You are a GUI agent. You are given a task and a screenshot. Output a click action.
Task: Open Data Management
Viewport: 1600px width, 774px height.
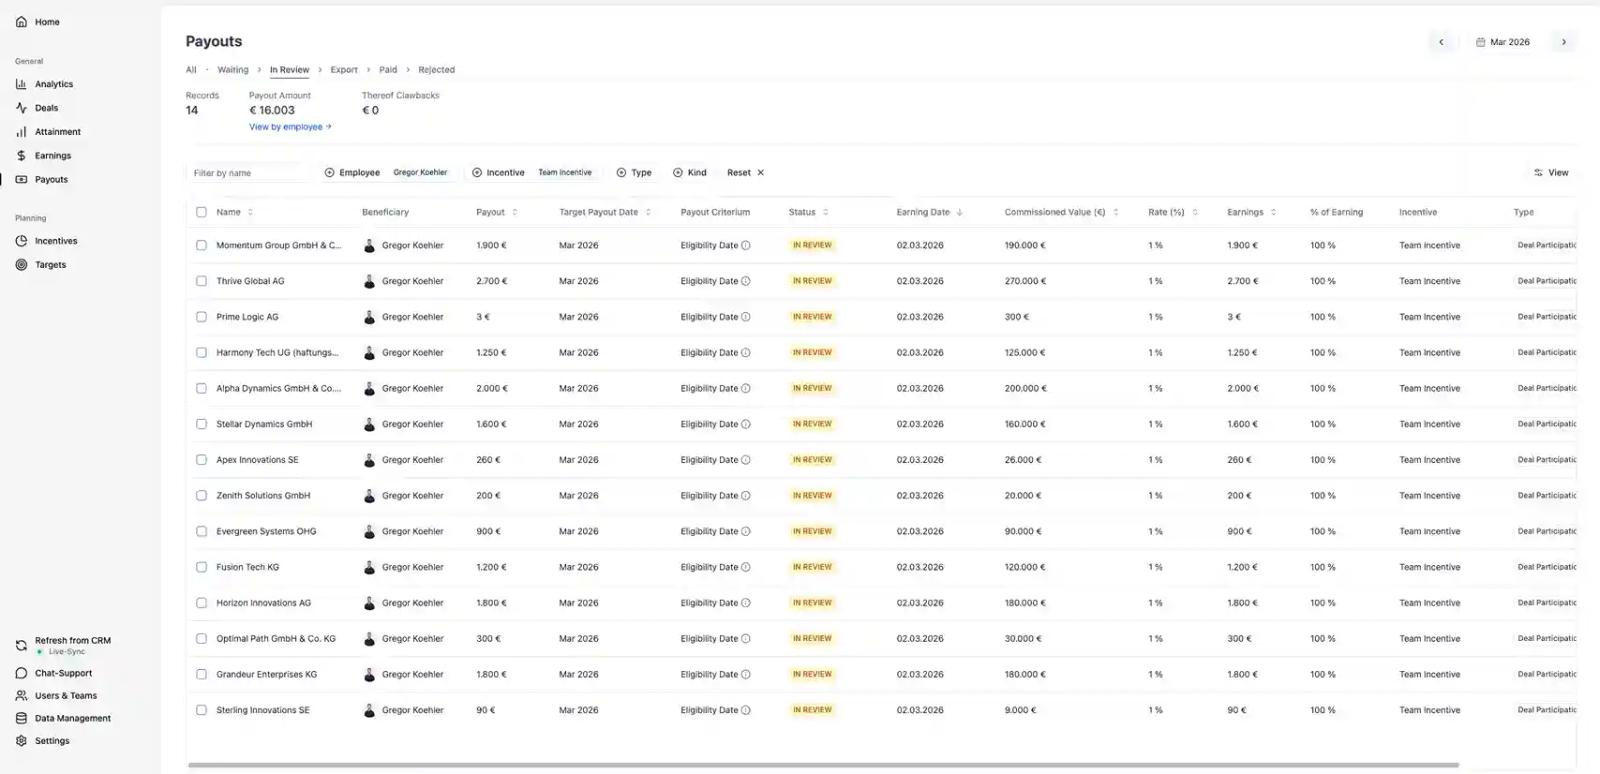click(63, 718)
